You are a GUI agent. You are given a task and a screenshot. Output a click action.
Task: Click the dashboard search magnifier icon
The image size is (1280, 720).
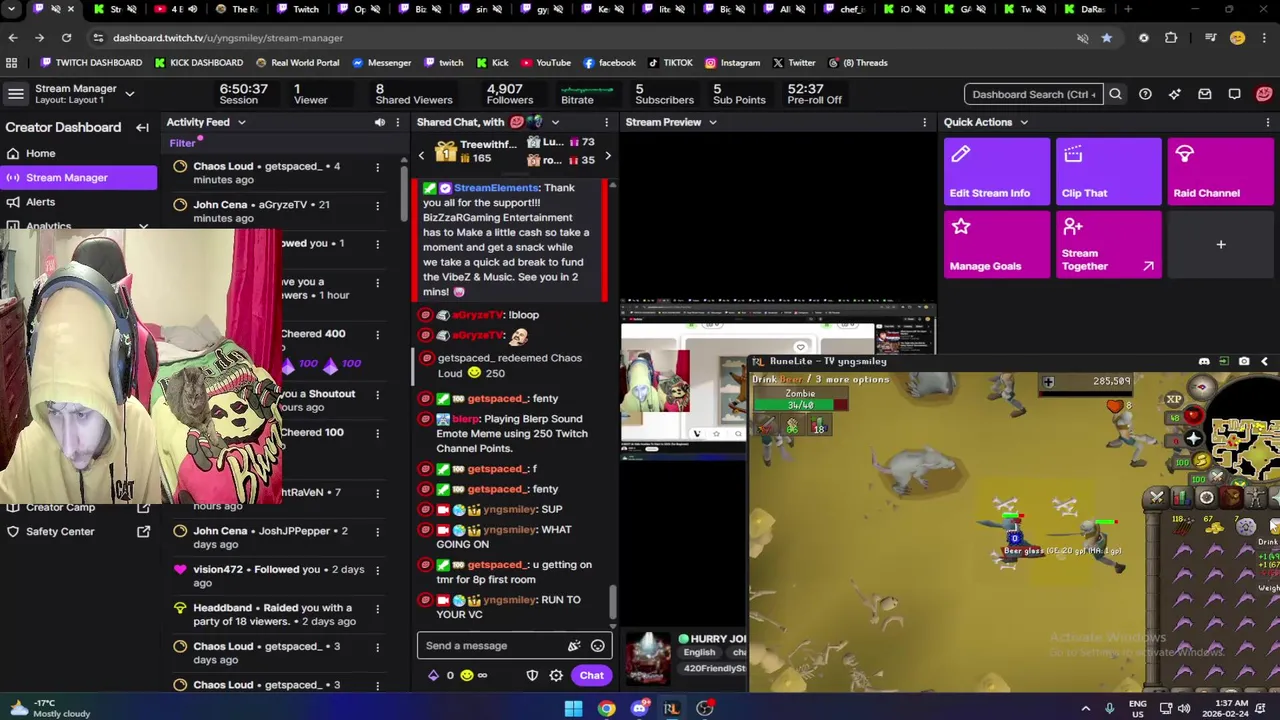pos(1115,94)
